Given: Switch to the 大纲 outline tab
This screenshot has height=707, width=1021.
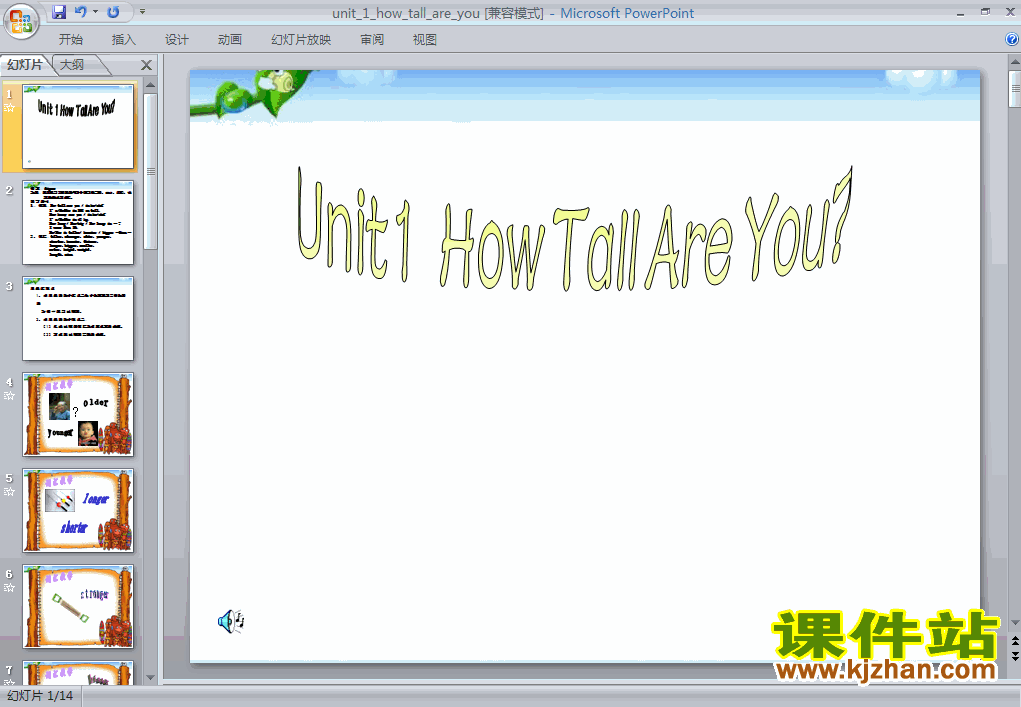Looking at the screenshot, I should (x=72, y=64).
